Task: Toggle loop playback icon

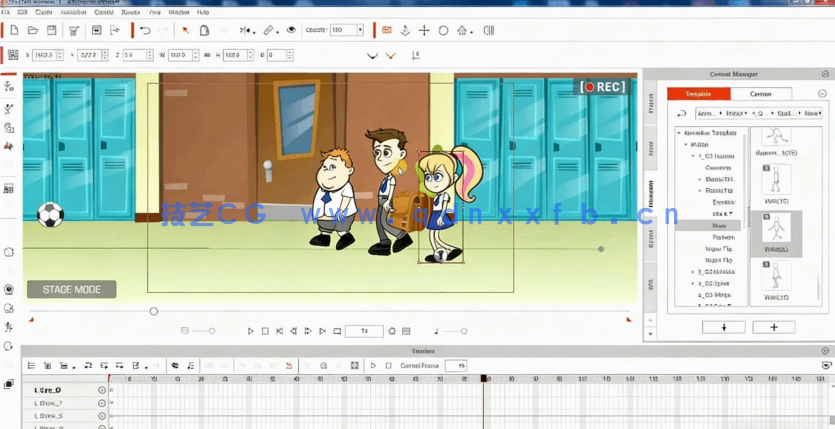Action: [x=337, y=331]
